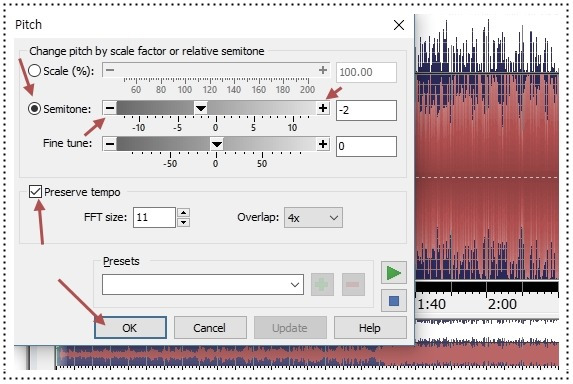Click the Fine tune value field showing 0
The width and height of the screenshot is (573, 384).
(x=366, y=146)
